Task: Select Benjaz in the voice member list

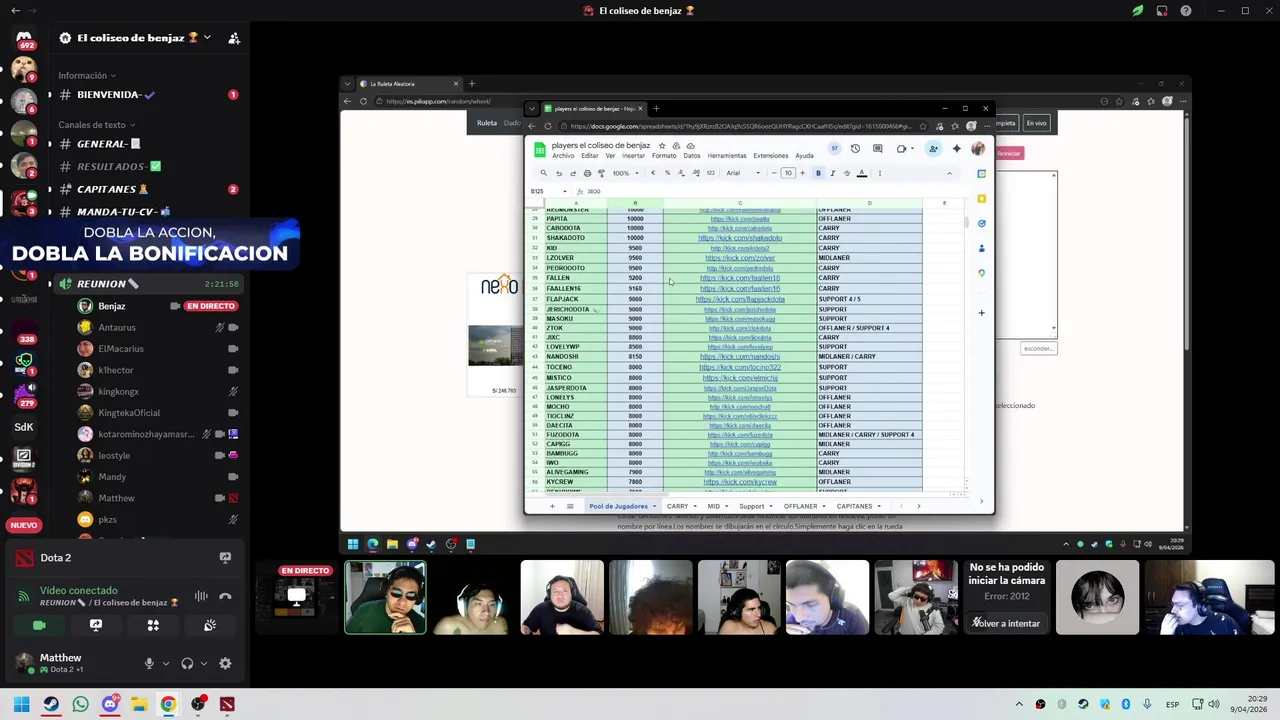Action: pyautogui.click(x=157, y=306)
